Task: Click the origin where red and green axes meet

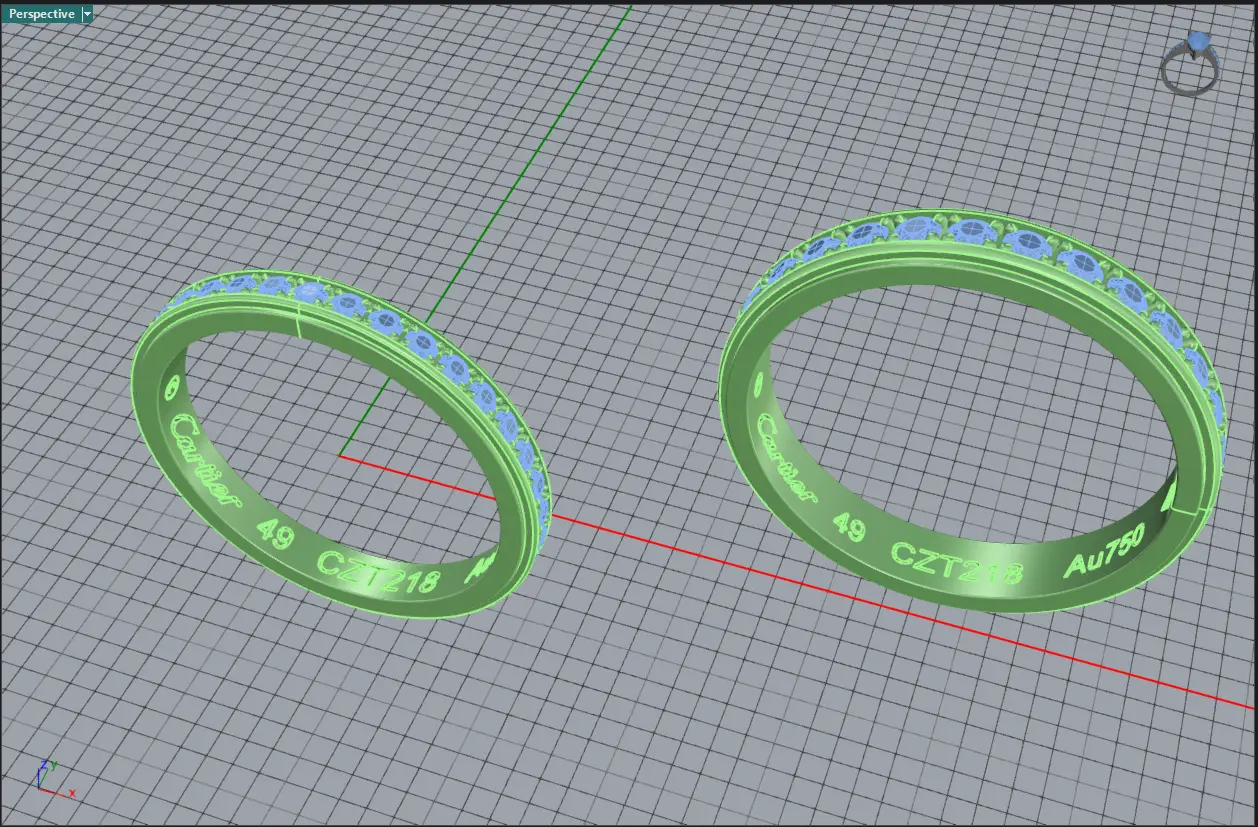Action: point(340,456)
